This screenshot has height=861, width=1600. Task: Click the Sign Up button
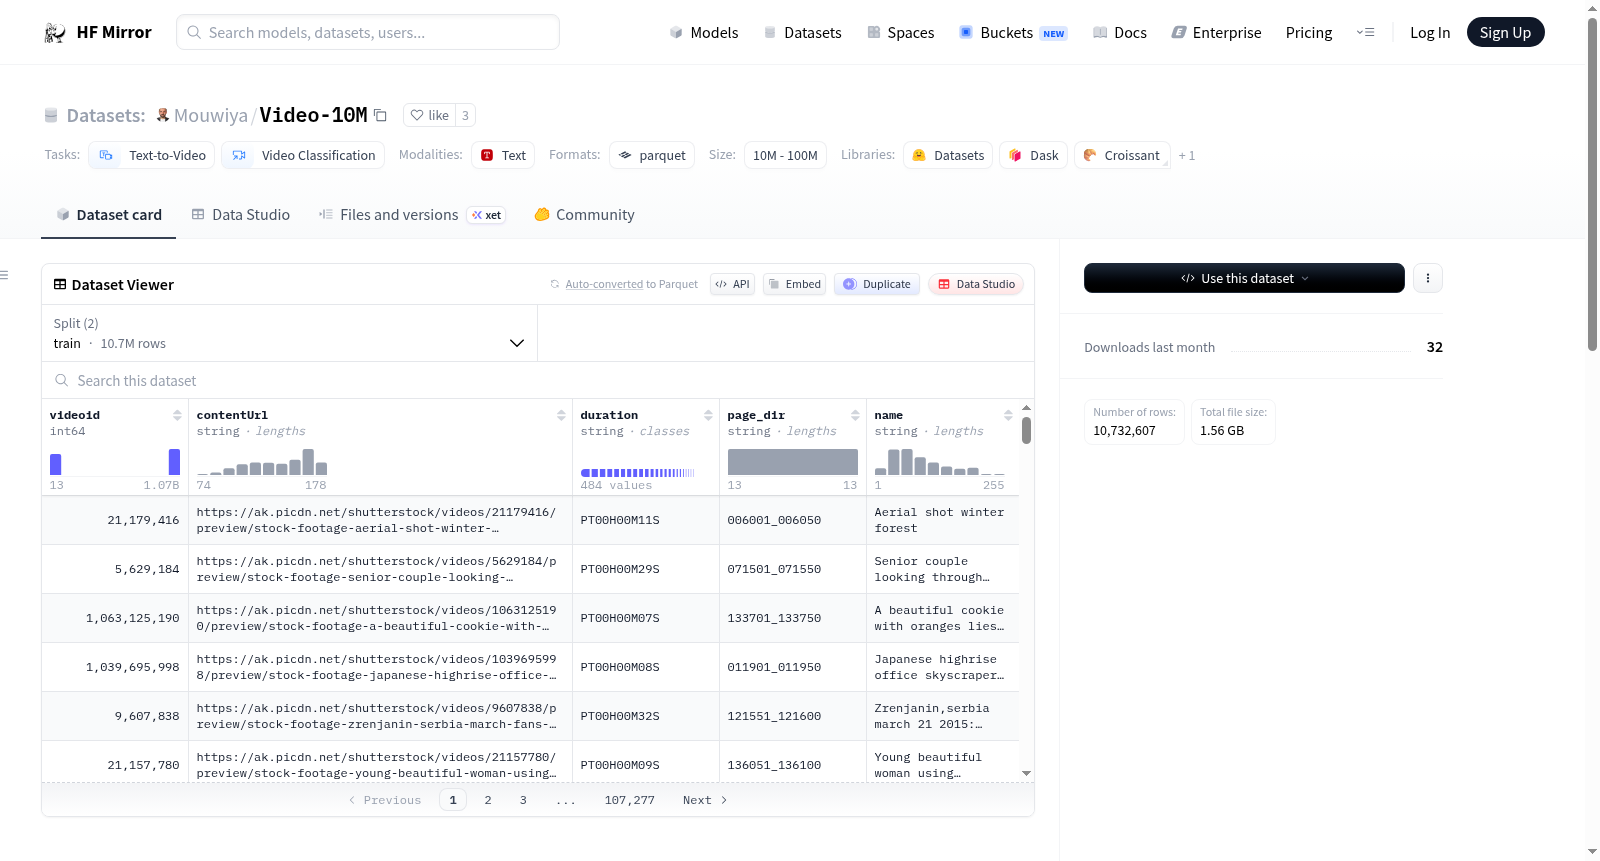tap(1505, 33)
